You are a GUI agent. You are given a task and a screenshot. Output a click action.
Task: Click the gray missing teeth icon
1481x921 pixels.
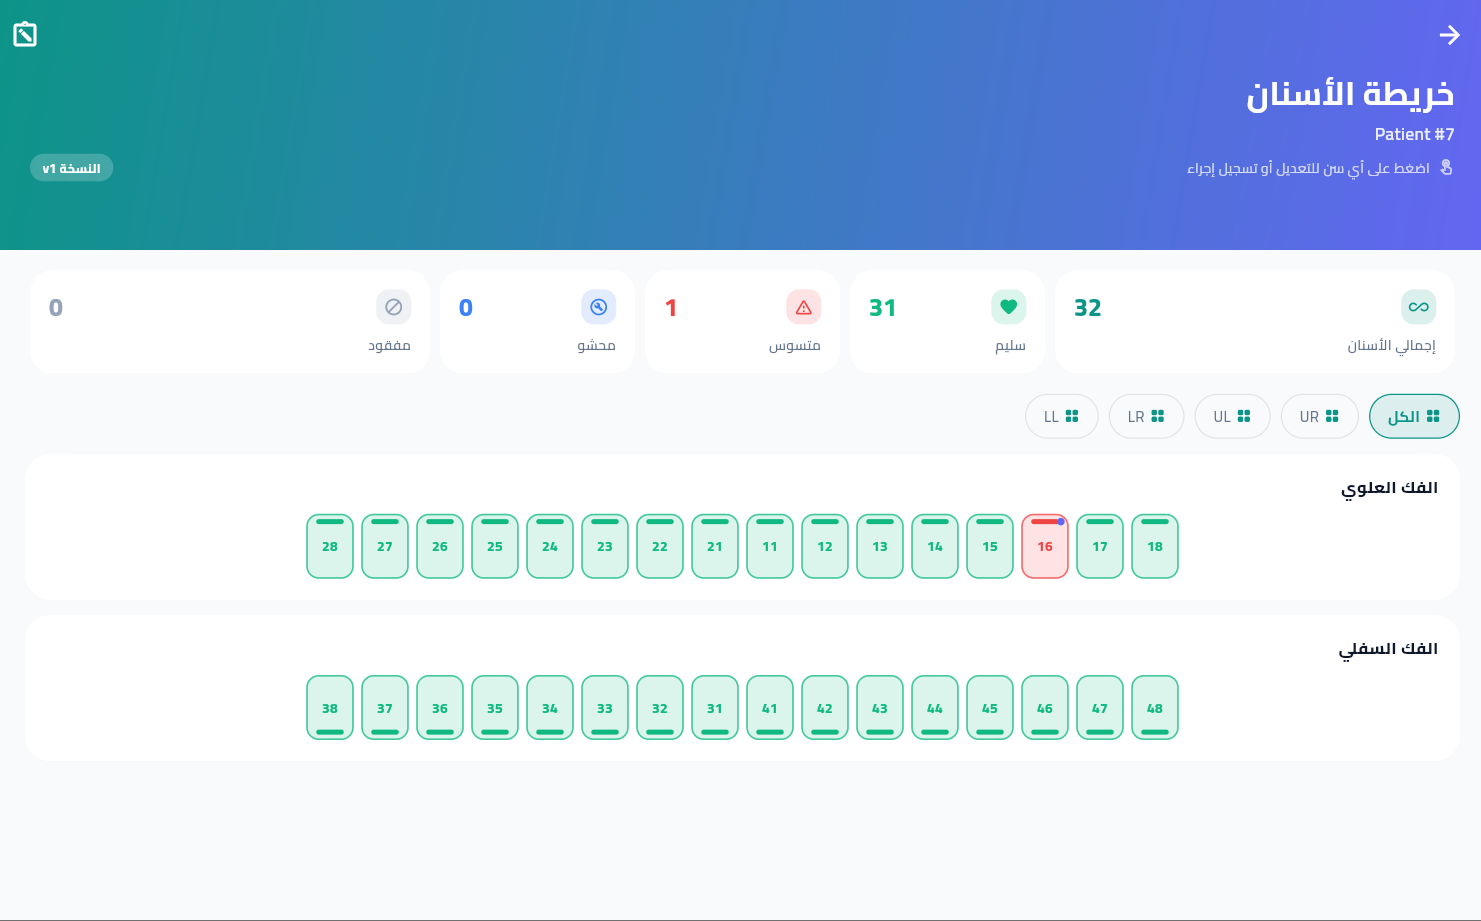click(393, 307)
